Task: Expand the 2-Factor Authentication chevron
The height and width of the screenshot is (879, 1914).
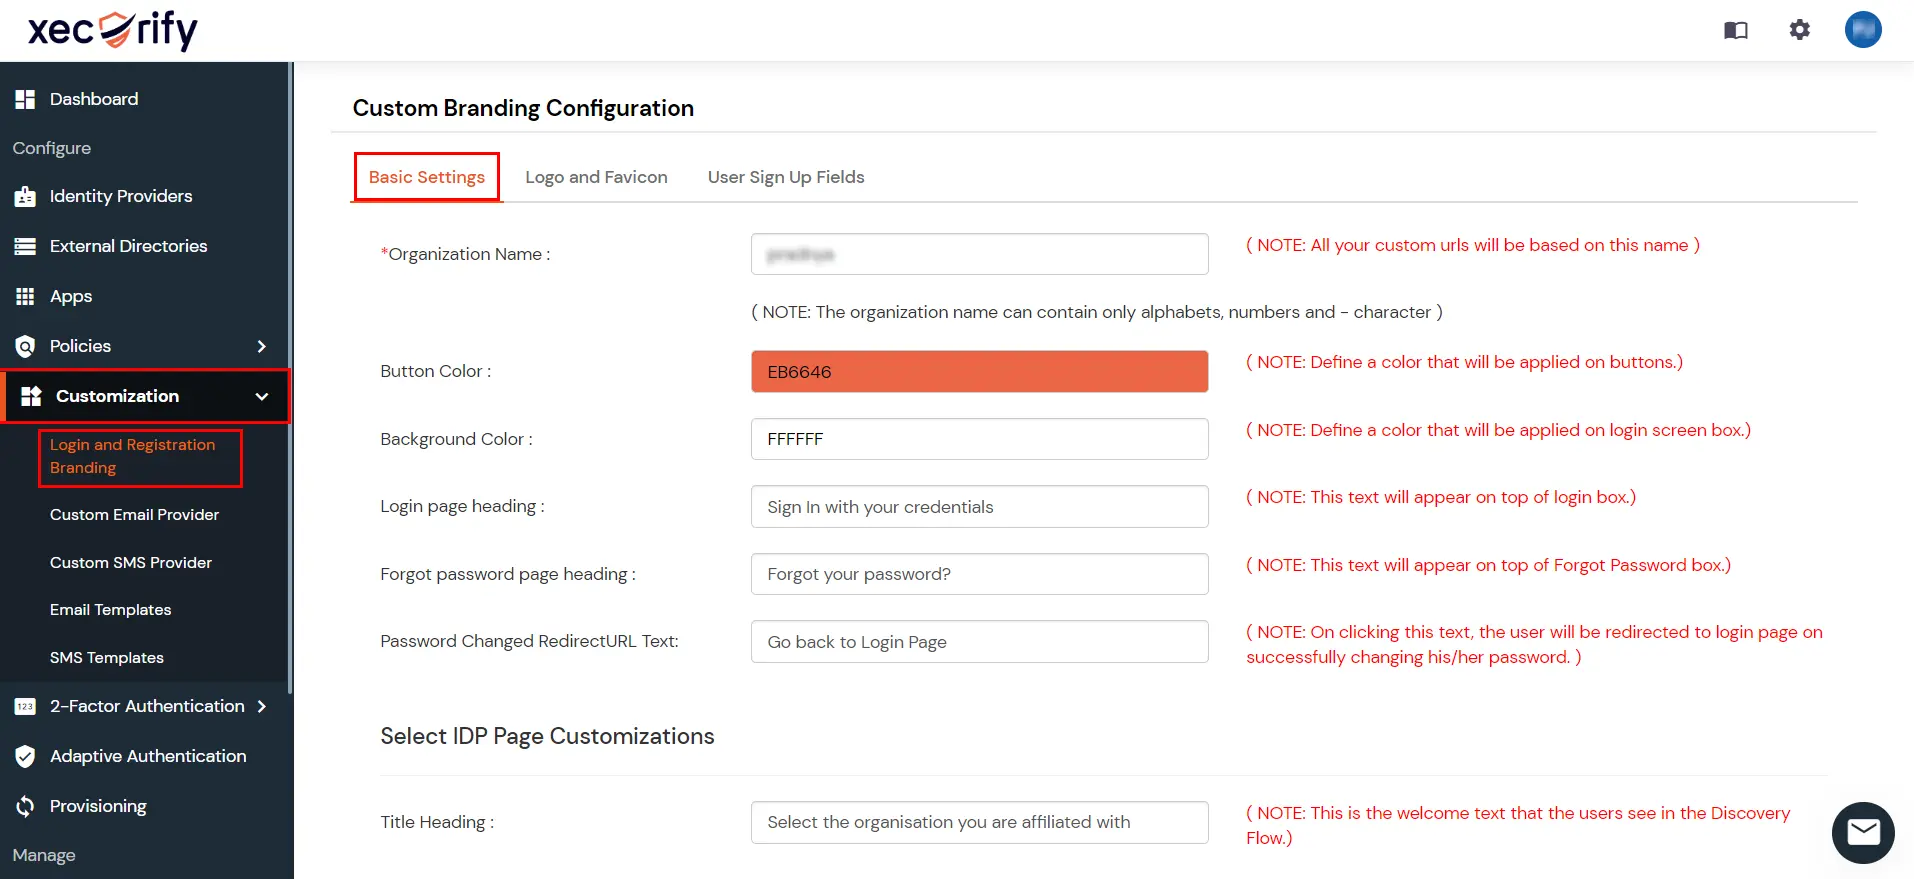Action: coord(262,706)
